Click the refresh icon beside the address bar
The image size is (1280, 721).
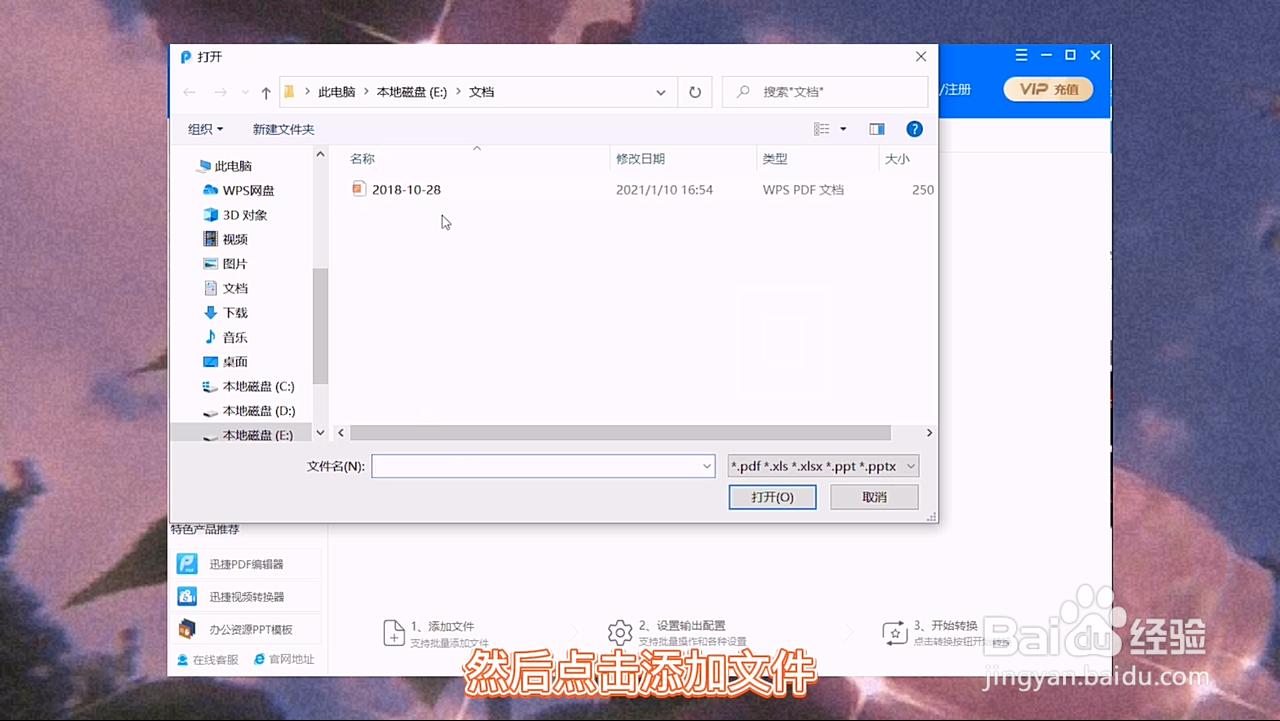point(694,91)
